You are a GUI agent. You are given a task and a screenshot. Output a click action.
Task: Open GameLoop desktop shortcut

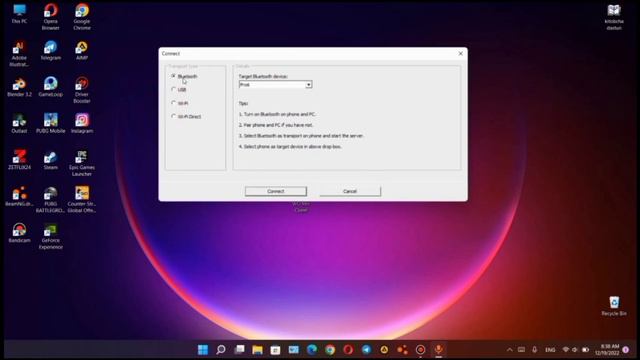51,87
